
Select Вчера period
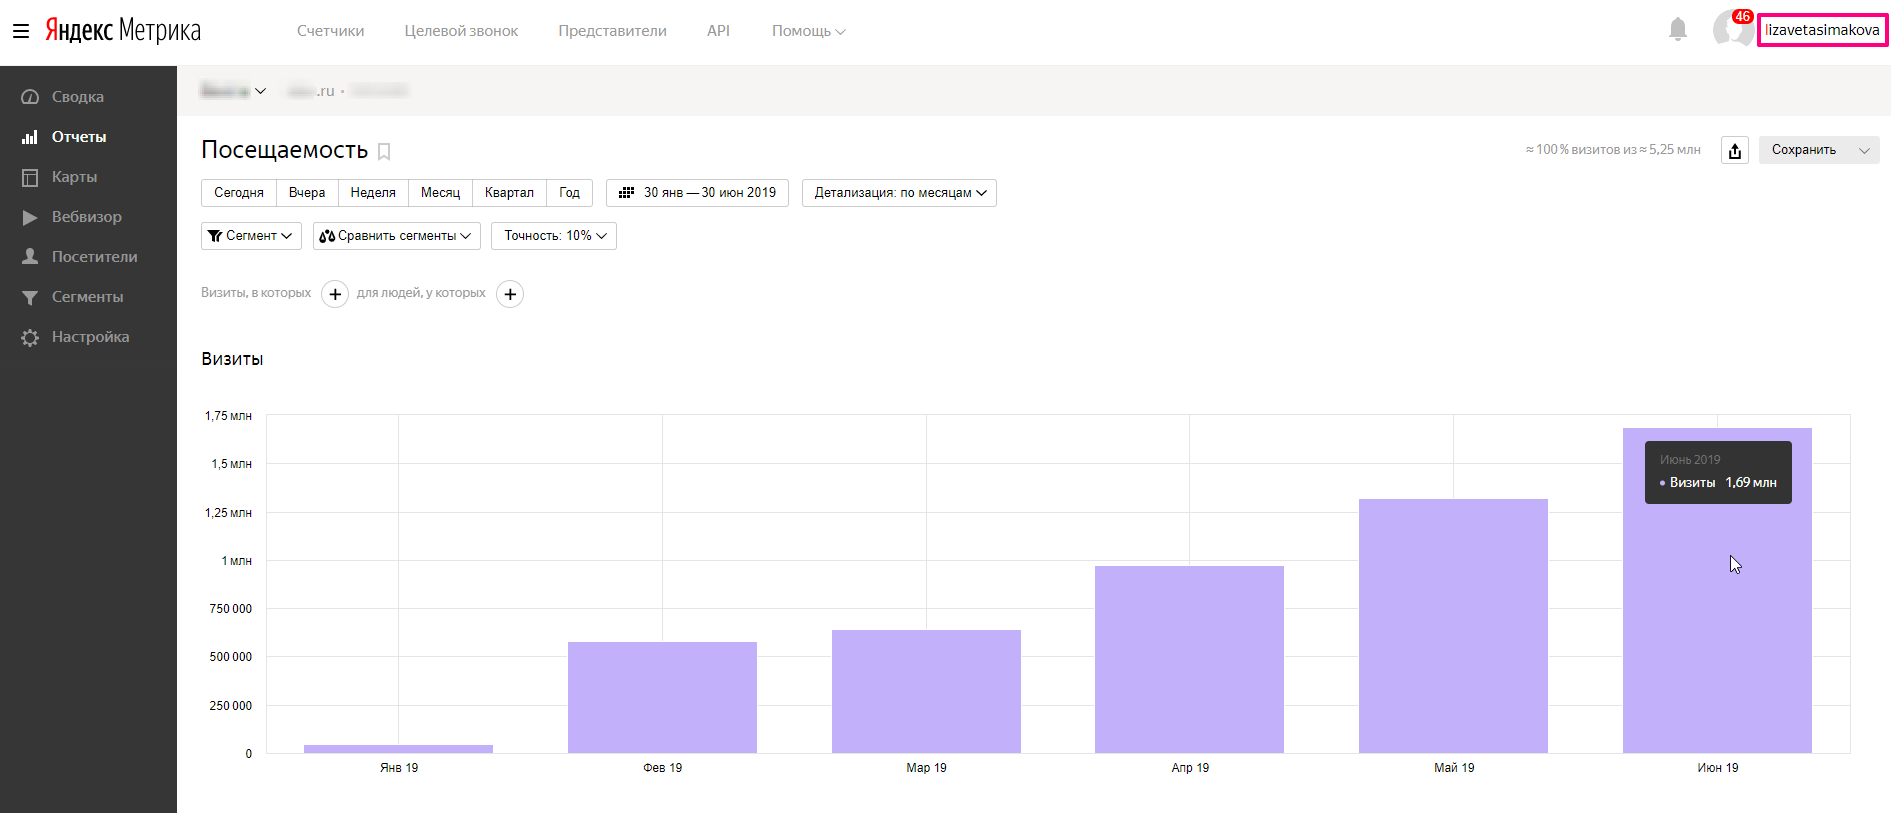[307, 193]
